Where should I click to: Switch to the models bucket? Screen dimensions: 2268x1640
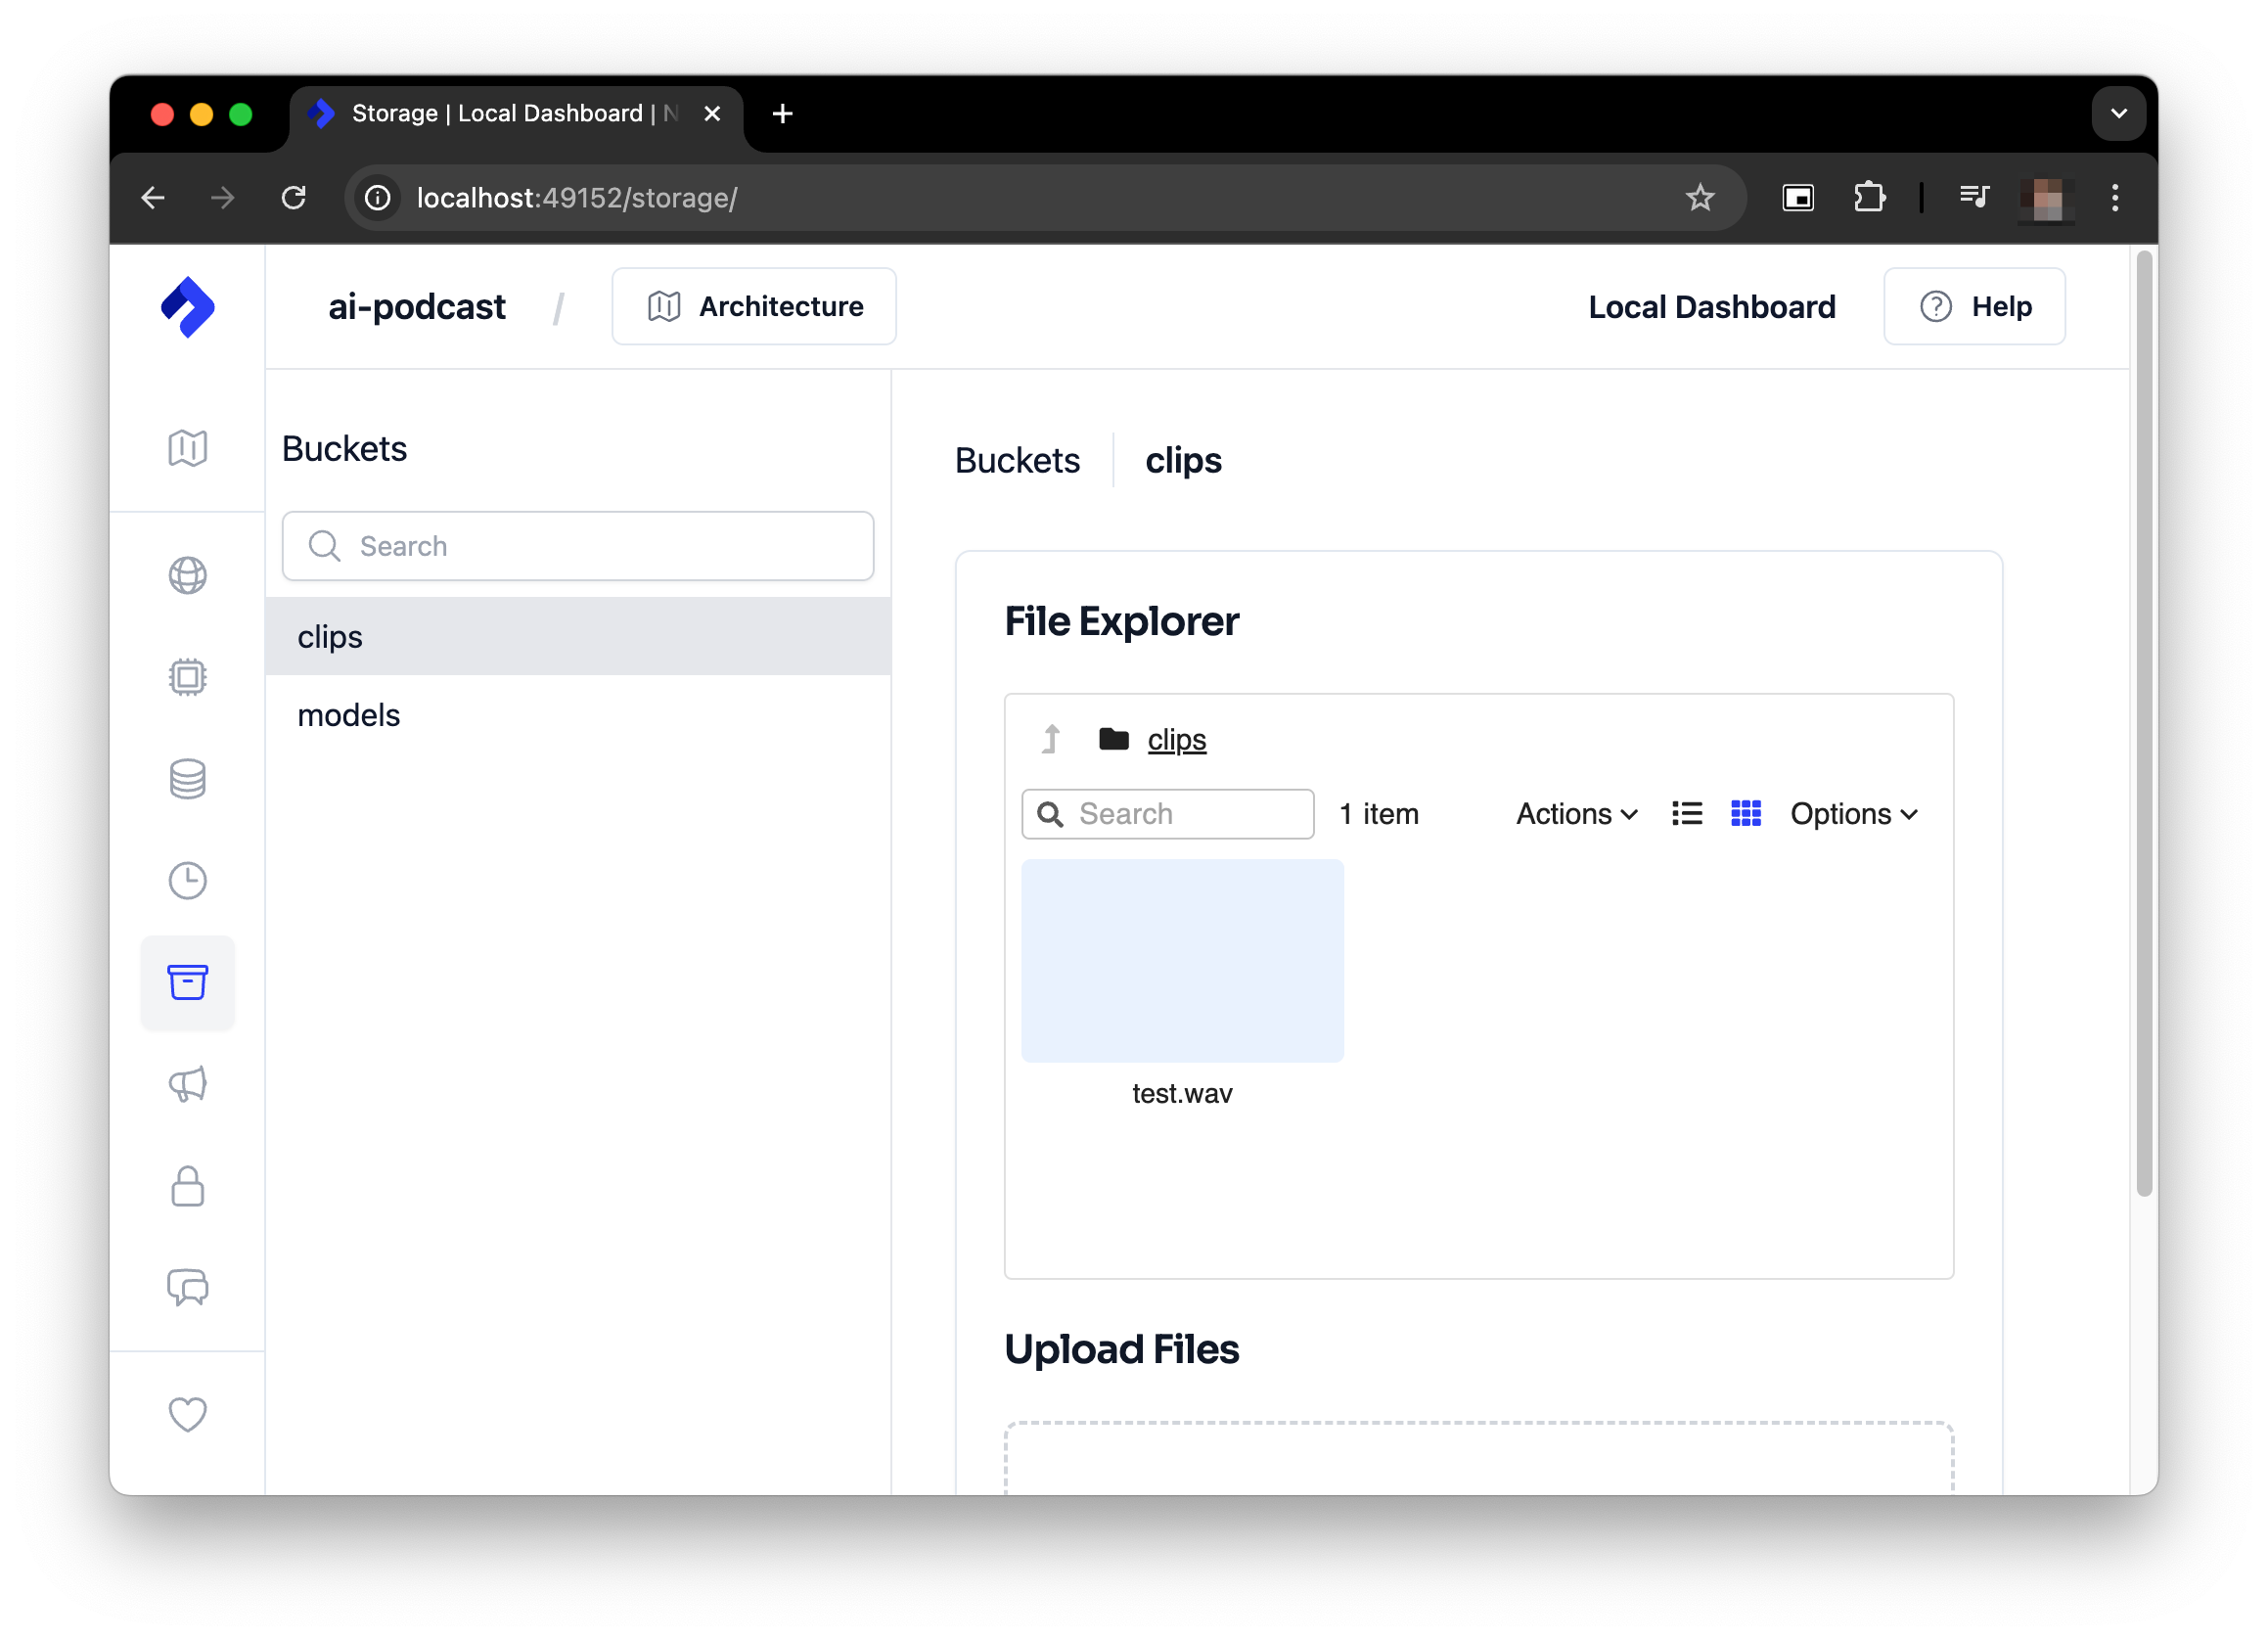[x=348, y=714]
